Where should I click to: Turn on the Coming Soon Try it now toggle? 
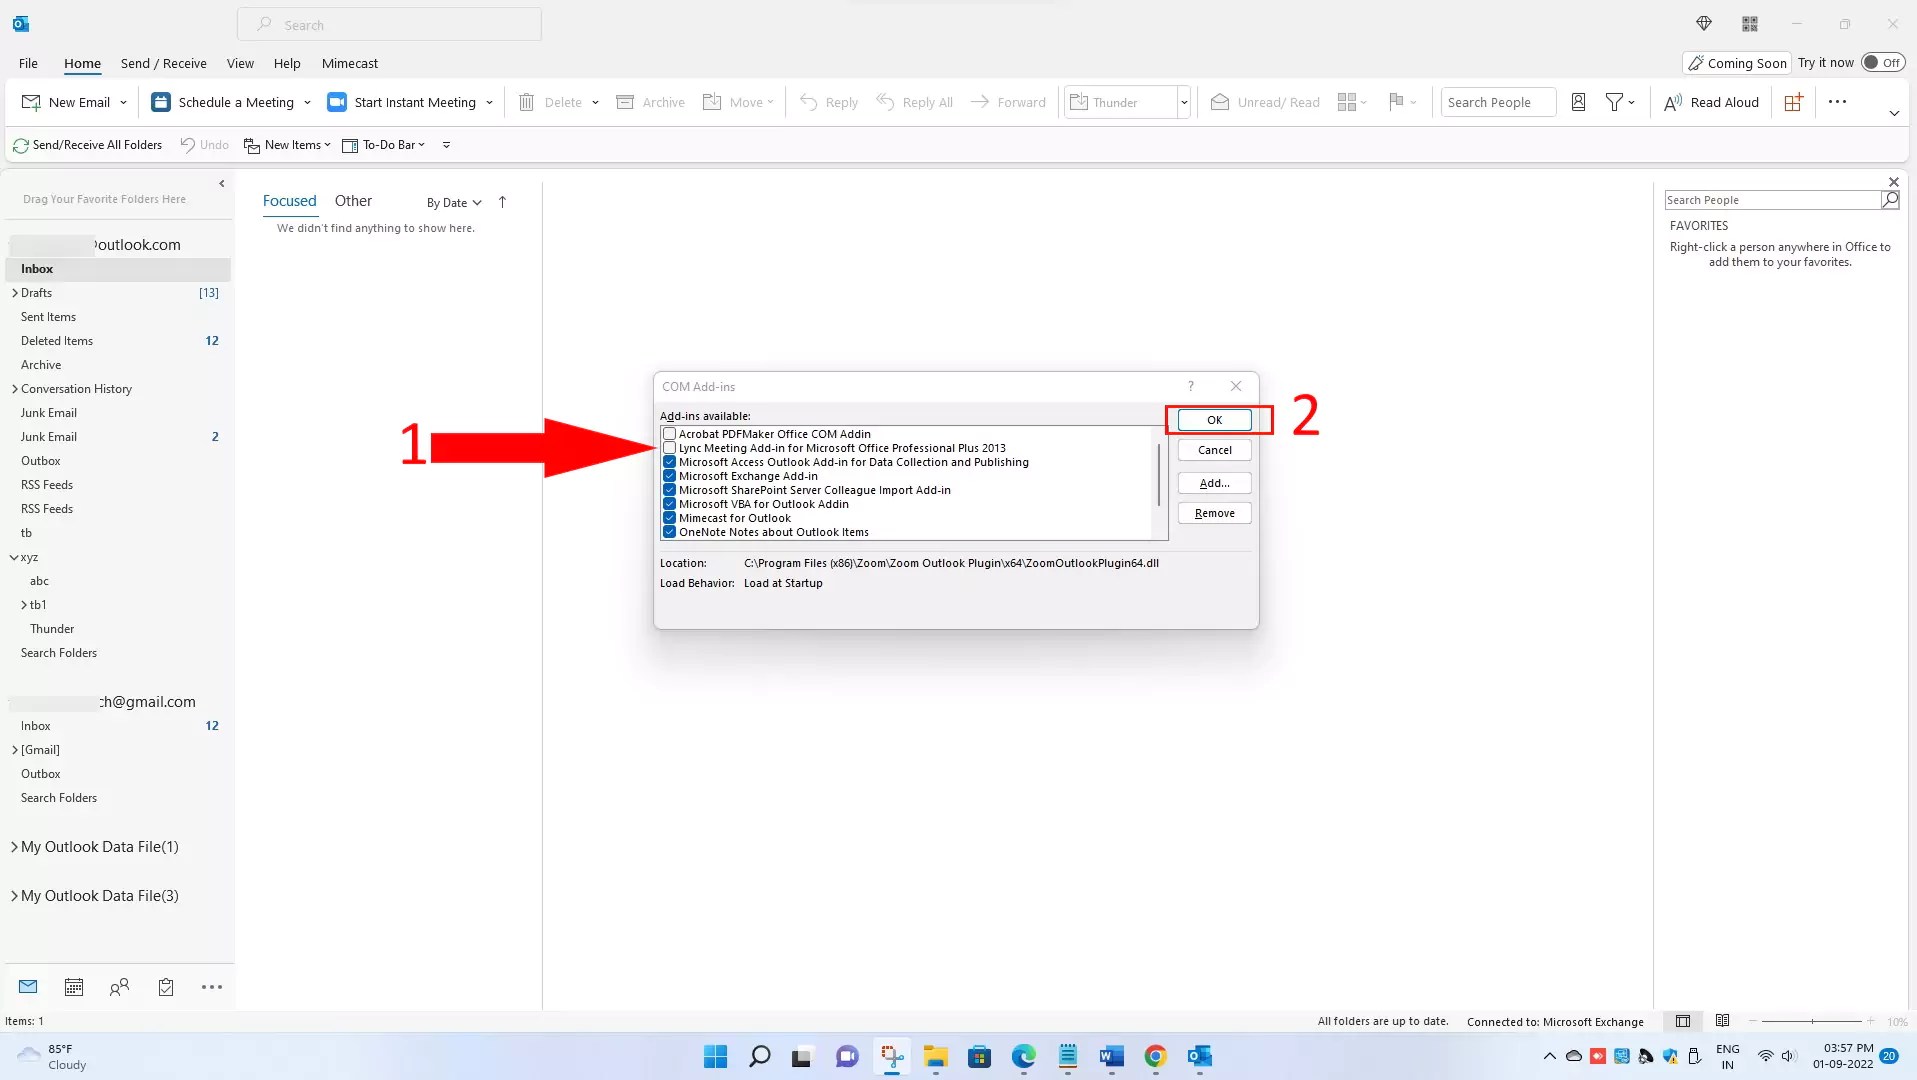[1886, 61]
